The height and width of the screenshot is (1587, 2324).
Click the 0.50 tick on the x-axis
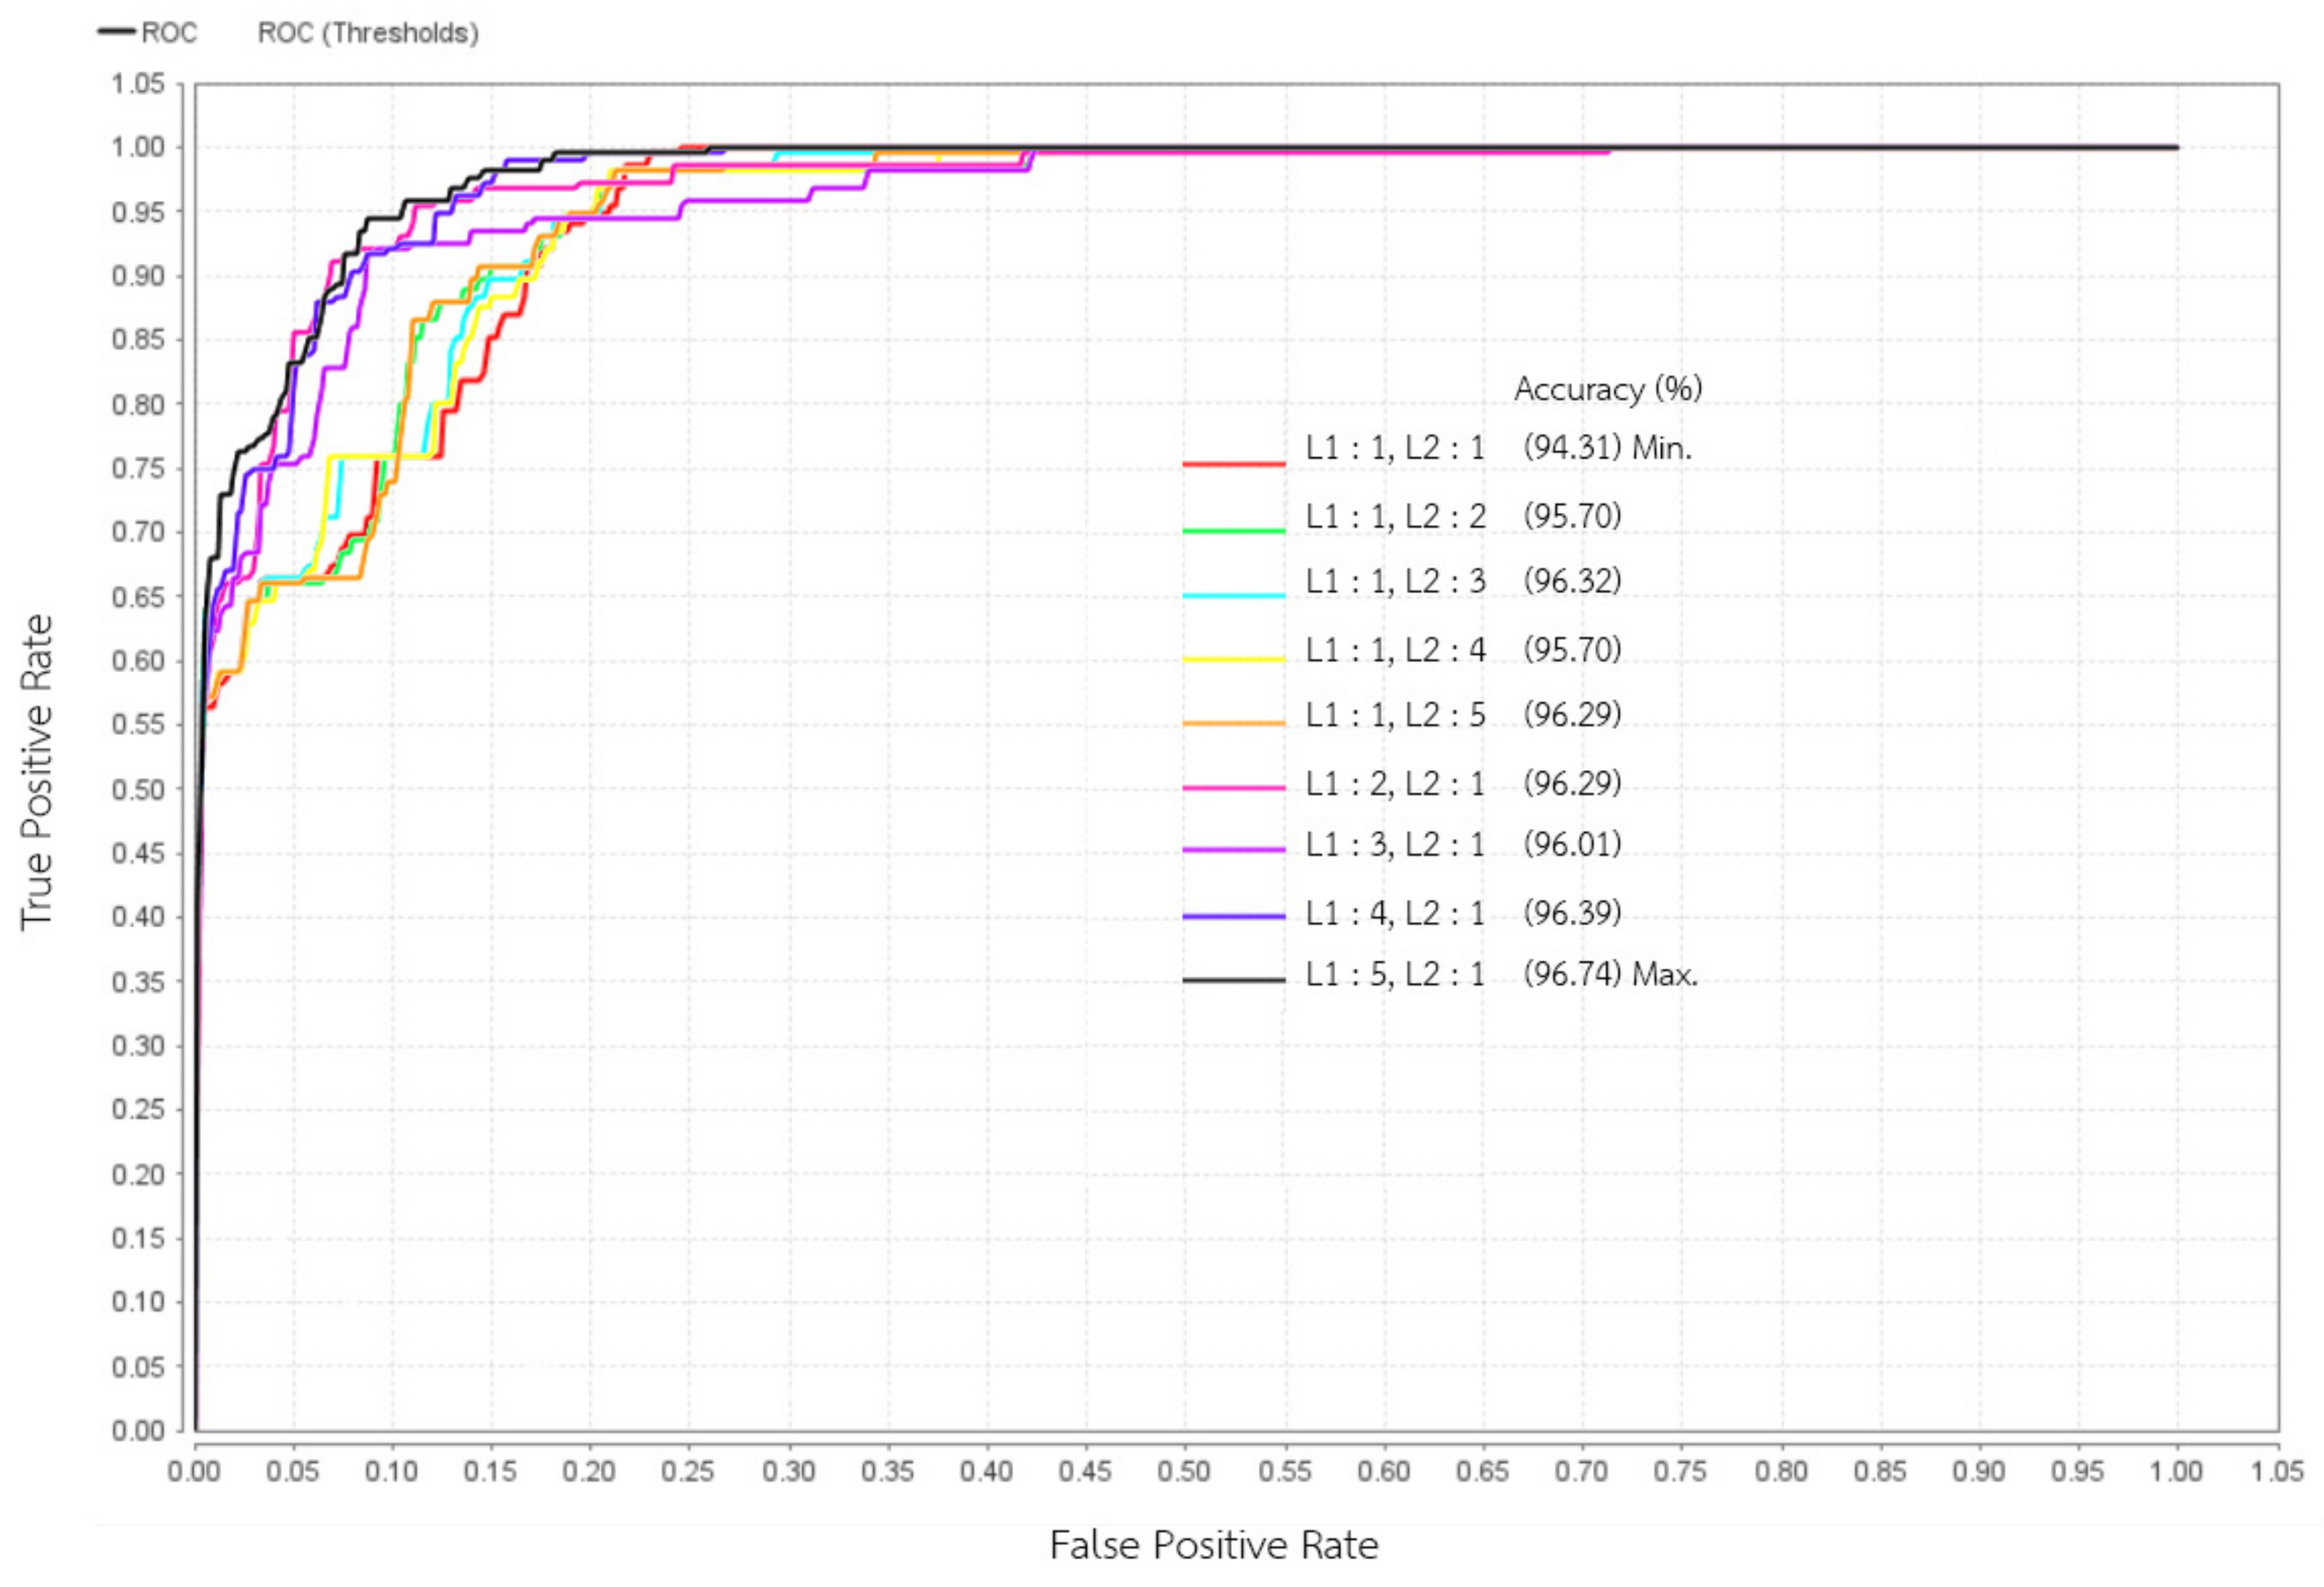pyautogui.click(x=1184, y=1472)
